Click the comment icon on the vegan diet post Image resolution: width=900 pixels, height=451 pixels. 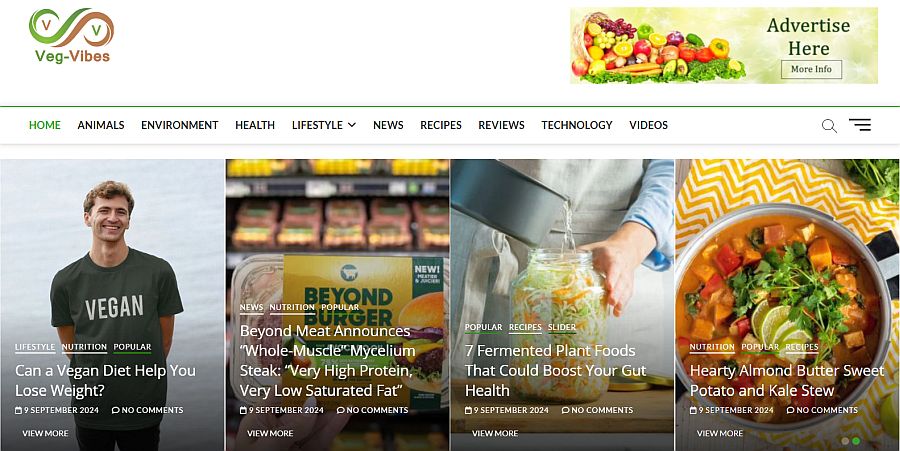(x=115, y=410)
